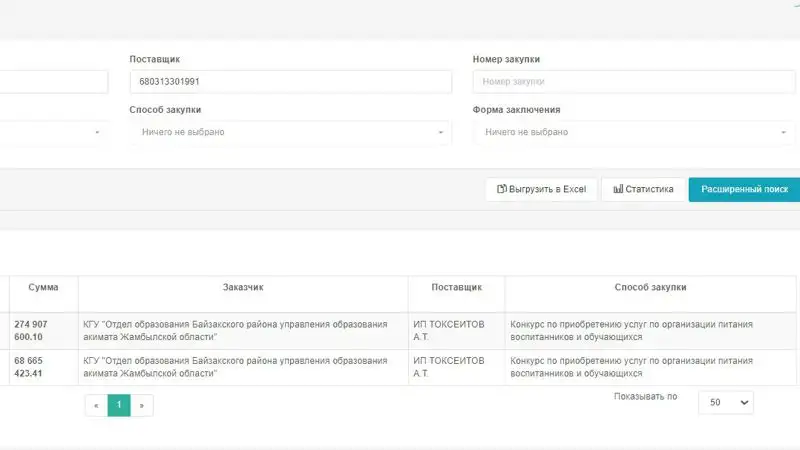Screen dimensions: 800x450
Task: Click second row's Конкурс procurement method cell
Action: (x=631, y=366)
